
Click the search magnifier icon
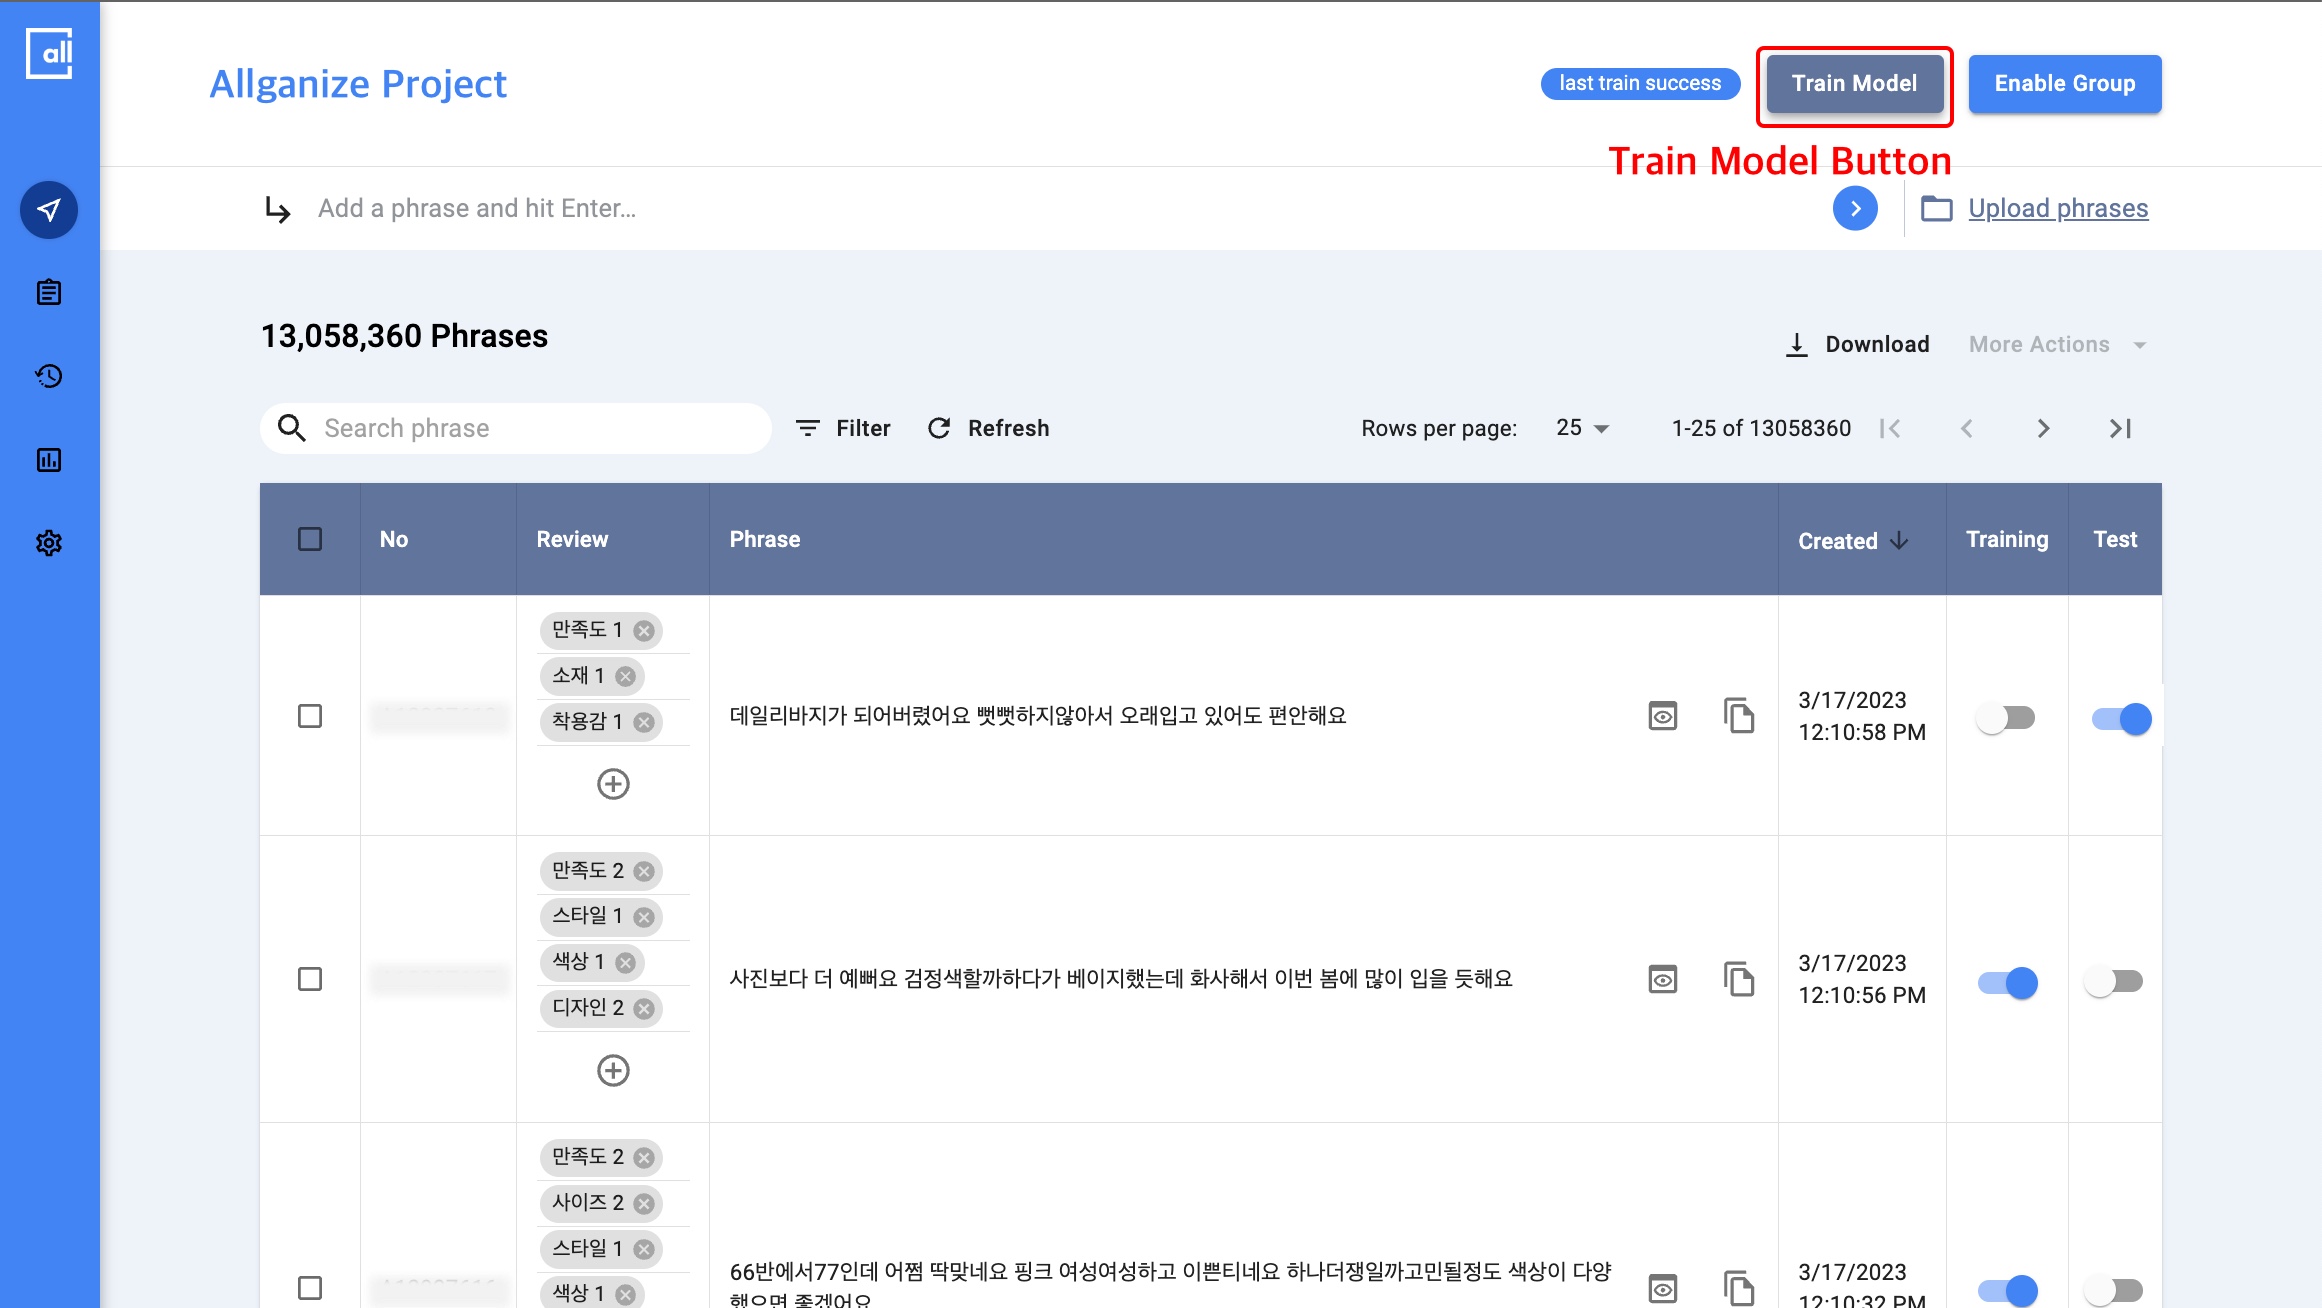click(x=291, y=428)
